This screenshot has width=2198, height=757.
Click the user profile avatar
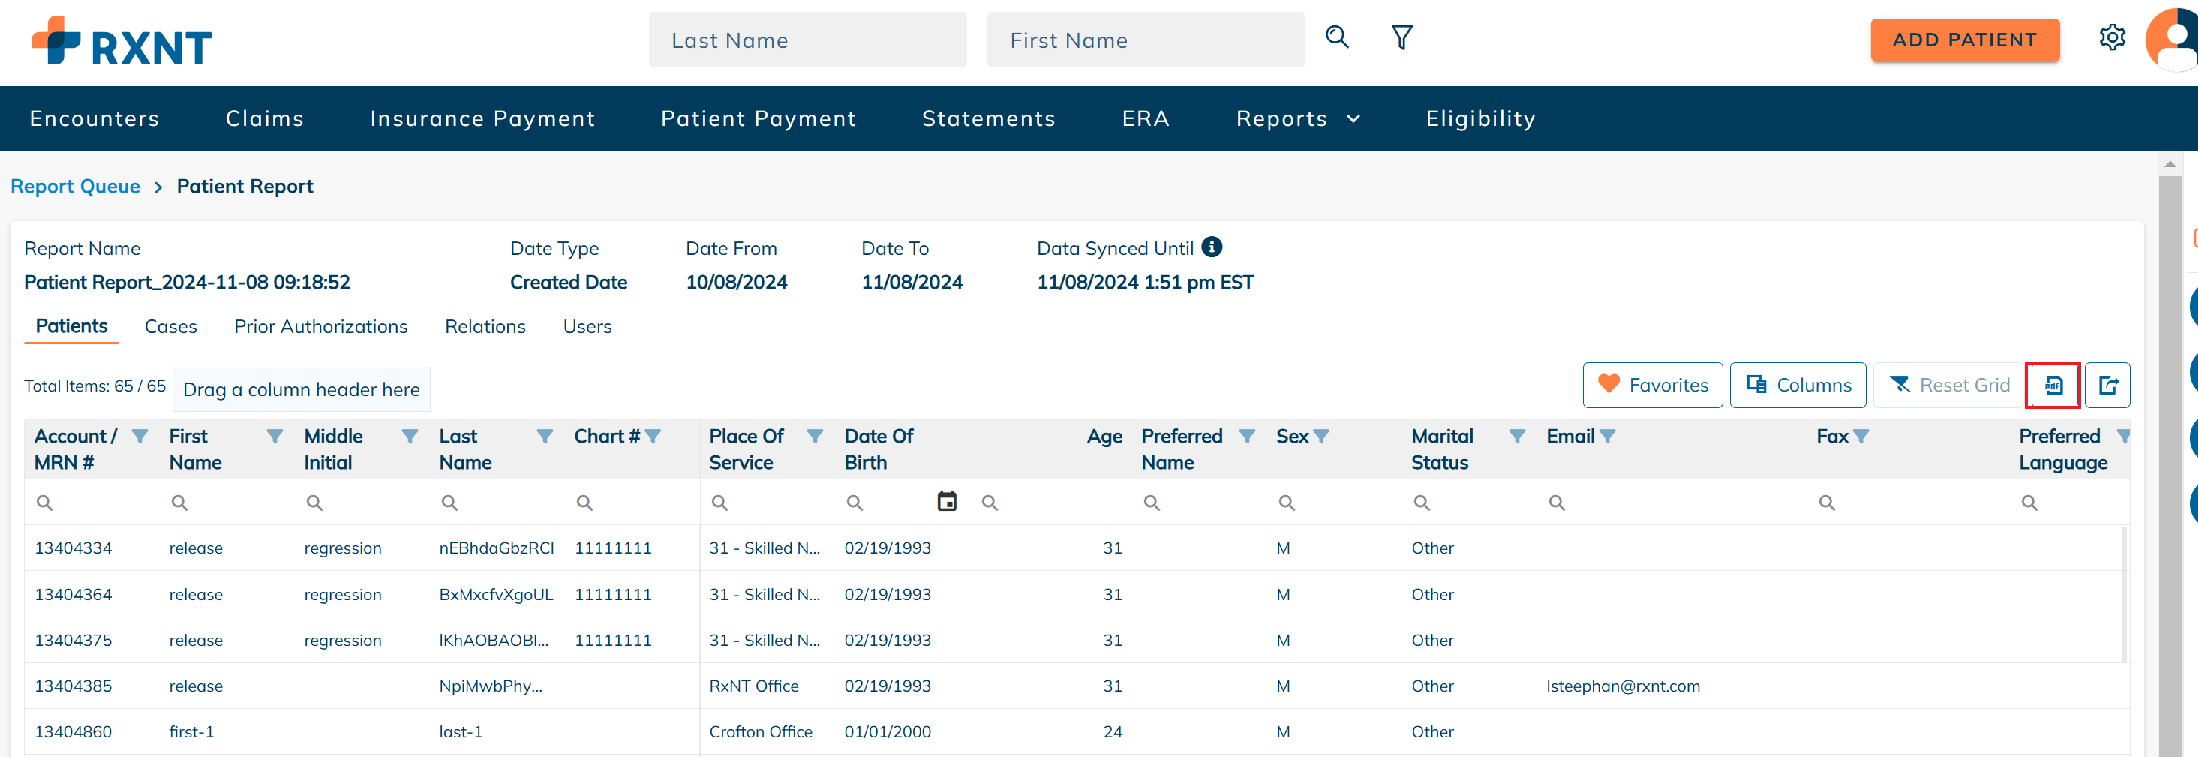(2174, 40)
